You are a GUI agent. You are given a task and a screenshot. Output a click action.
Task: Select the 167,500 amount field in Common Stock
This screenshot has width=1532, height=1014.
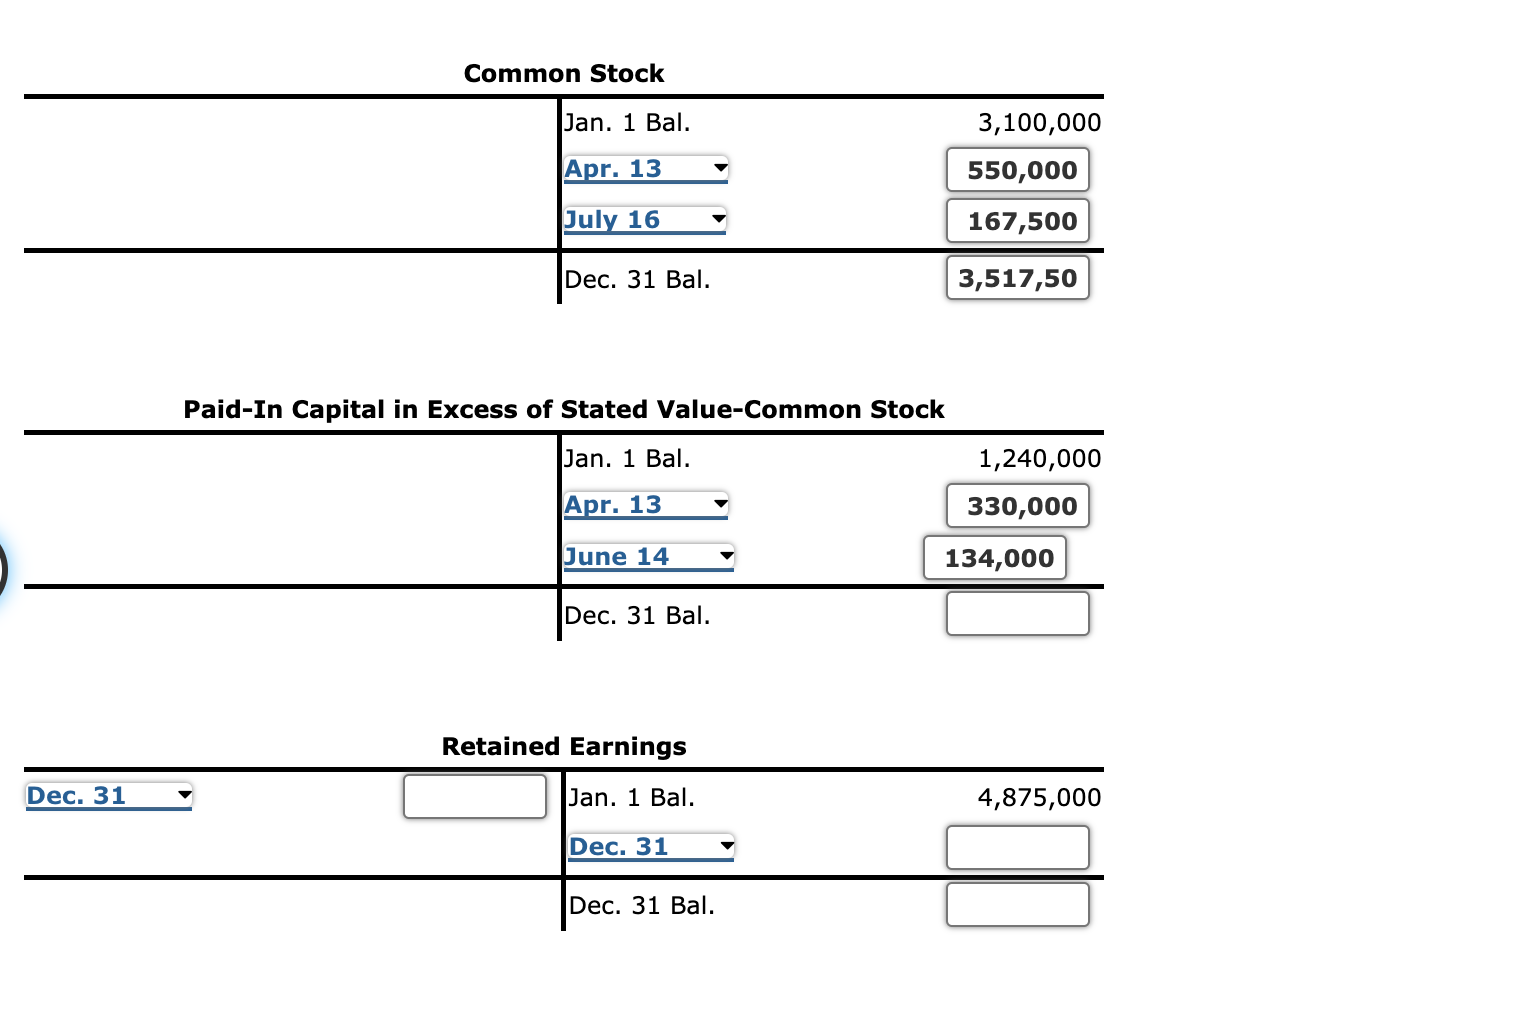coord(1016,220)
